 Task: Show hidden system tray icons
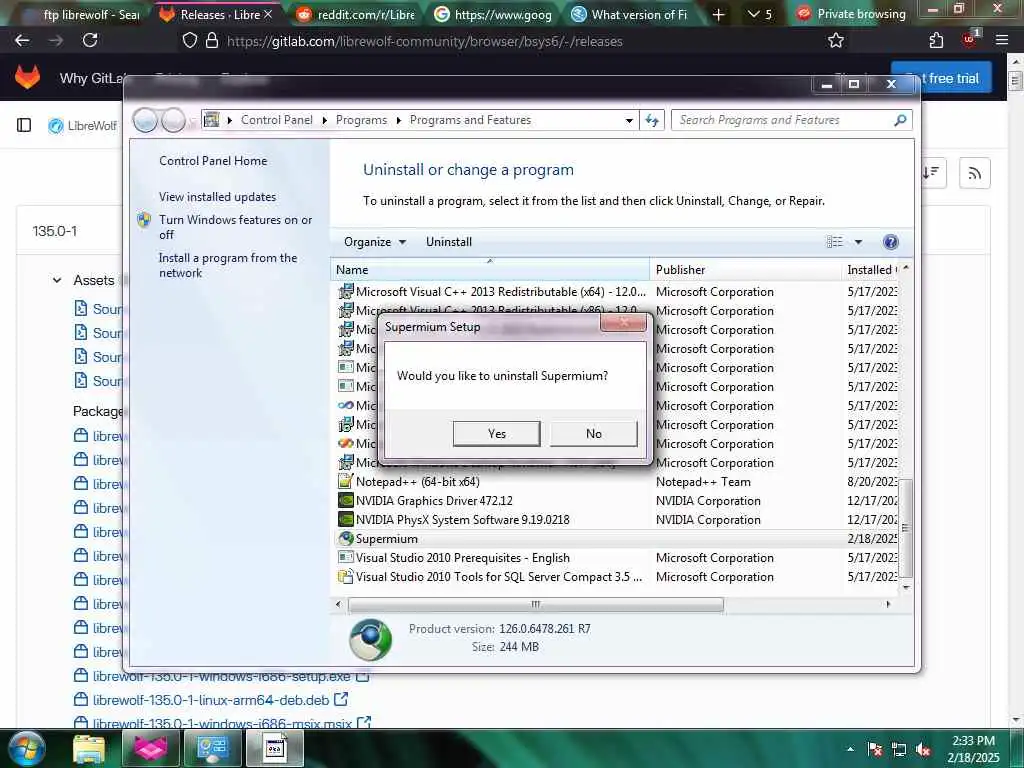850,749
